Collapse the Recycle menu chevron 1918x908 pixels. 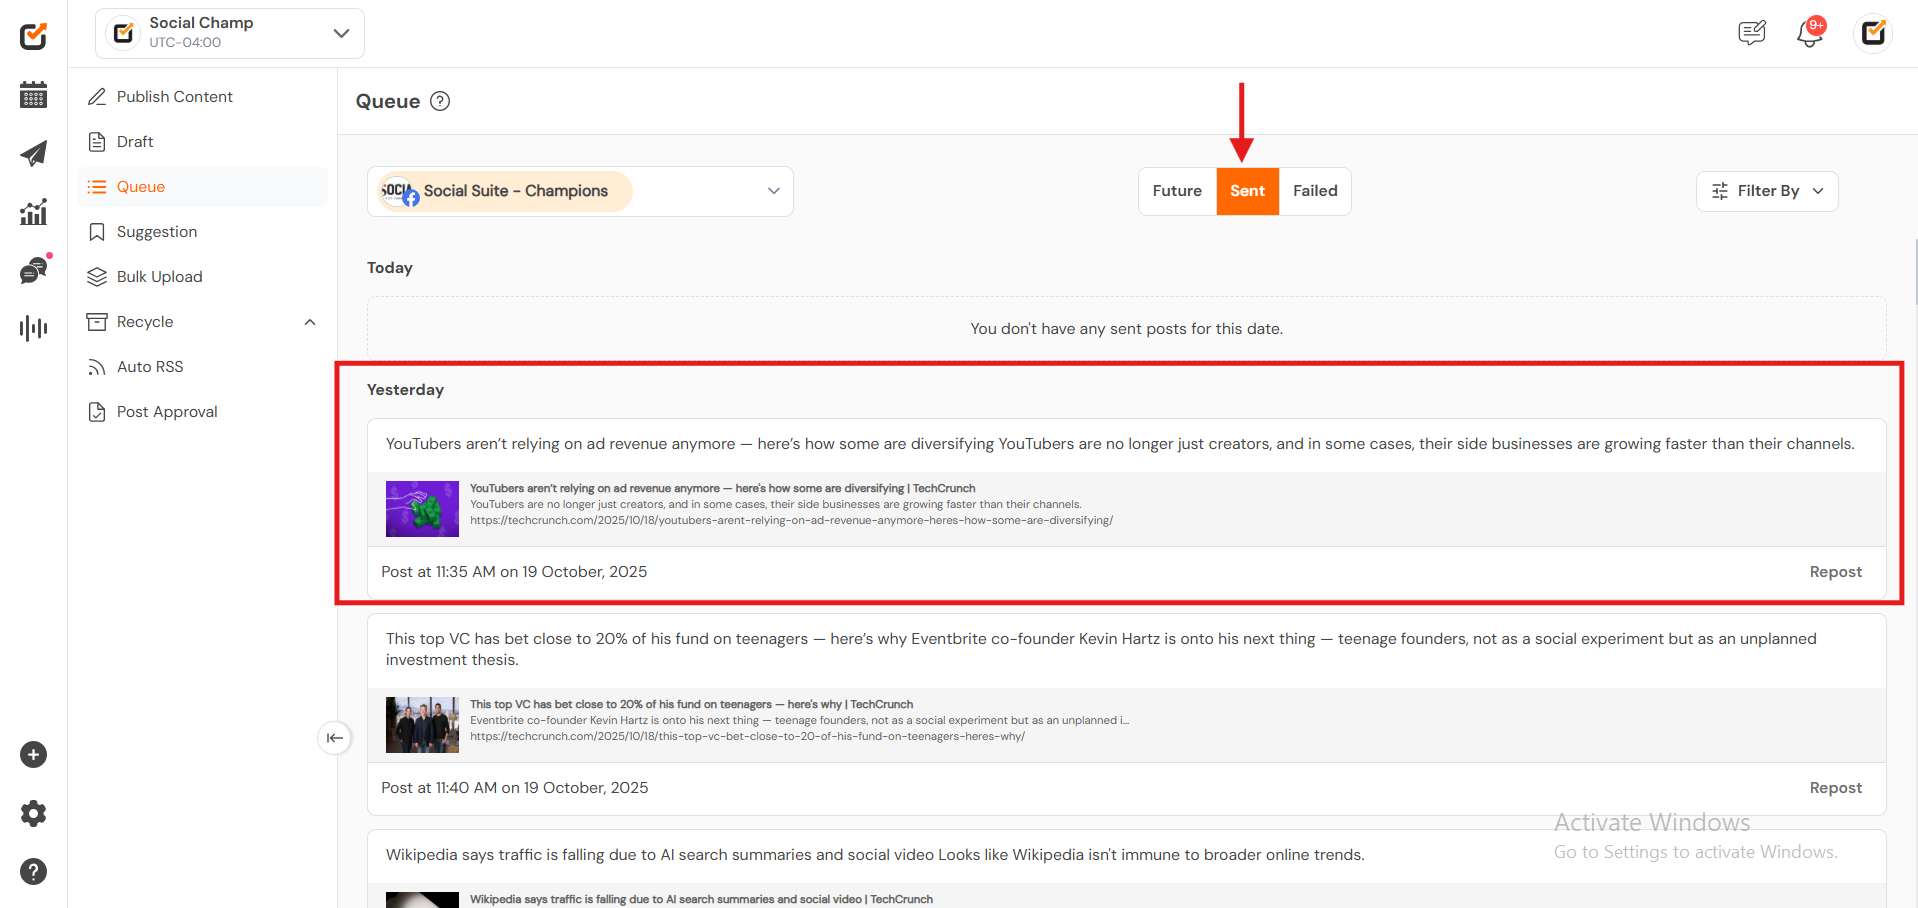coord(310,322)
